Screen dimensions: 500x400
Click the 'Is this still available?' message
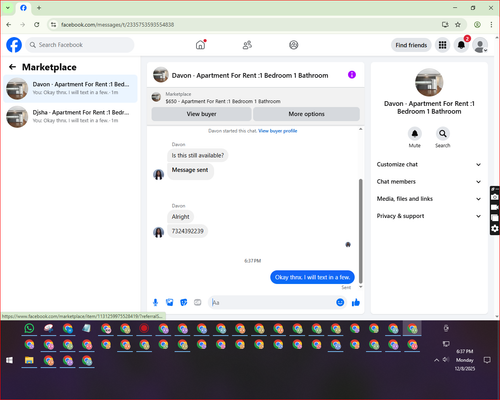198,155
